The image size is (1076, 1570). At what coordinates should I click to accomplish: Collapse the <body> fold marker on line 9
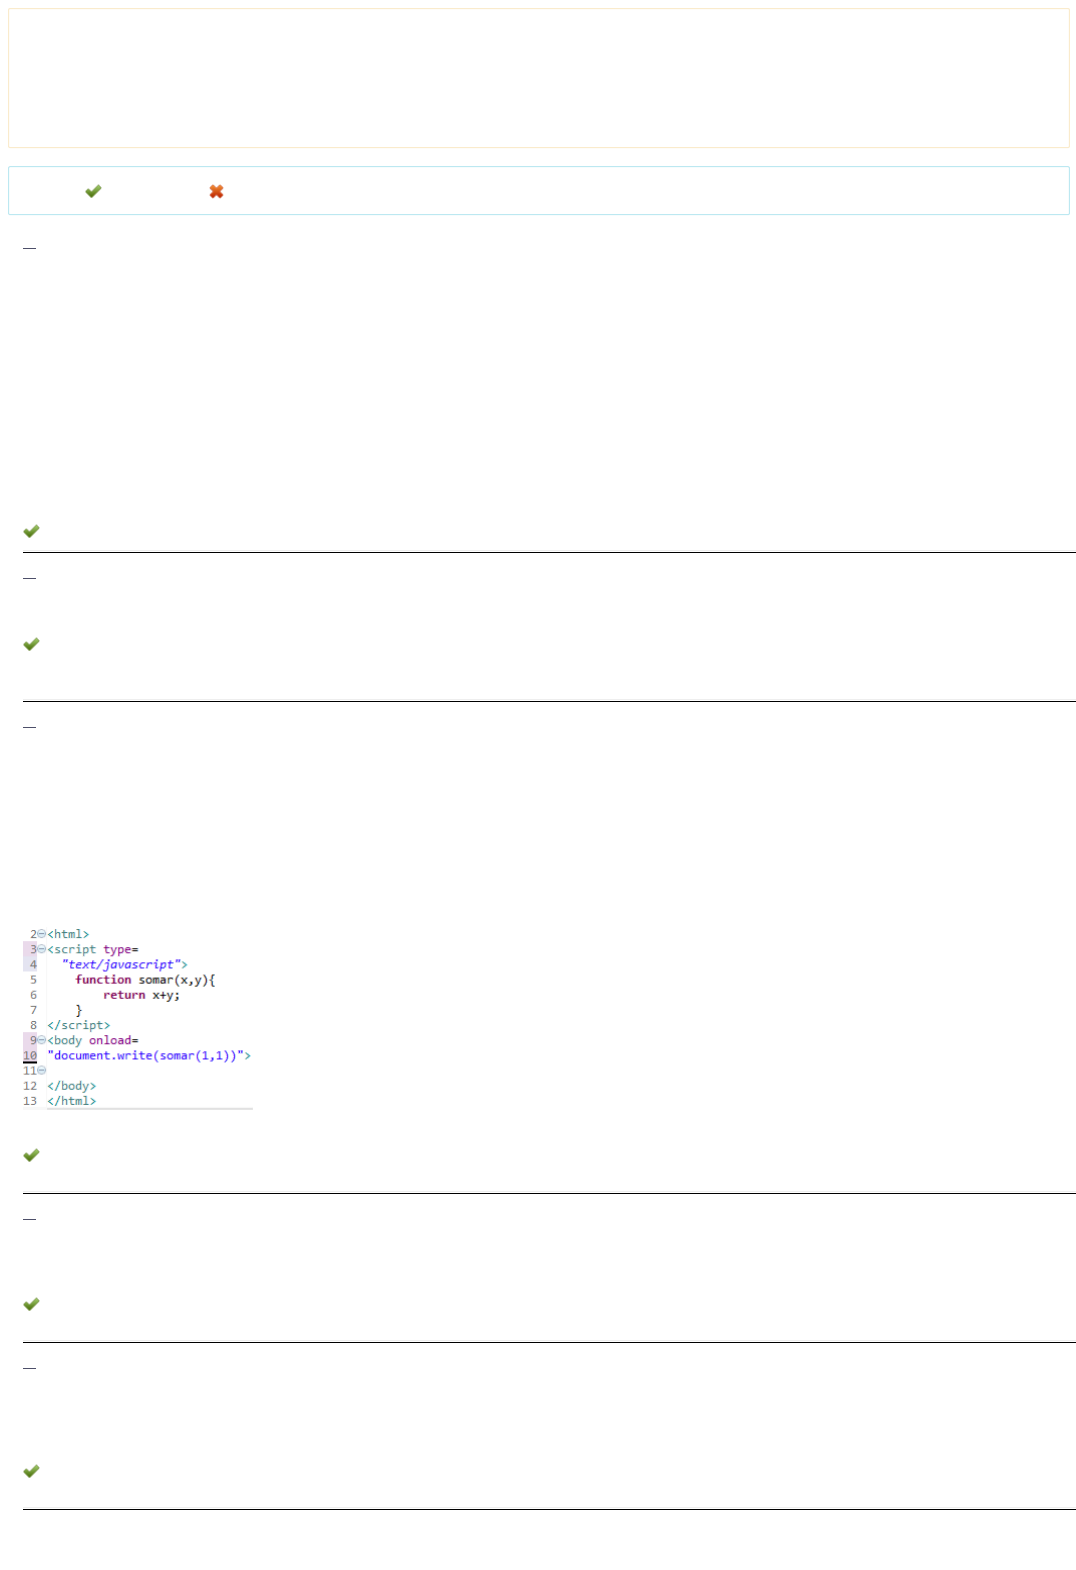(41, 1040)
